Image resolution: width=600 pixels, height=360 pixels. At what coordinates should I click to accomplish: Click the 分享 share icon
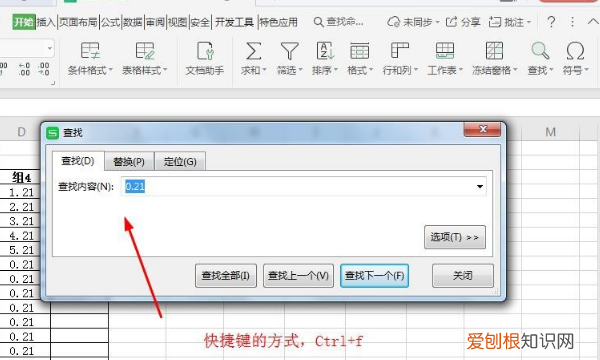(452, 22)
